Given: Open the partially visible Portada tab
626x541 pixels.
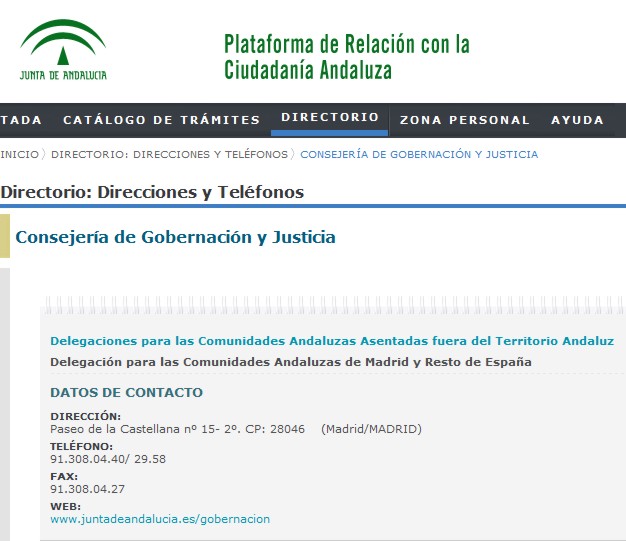Looking at the screenshot, I should (x=21, y=120).
